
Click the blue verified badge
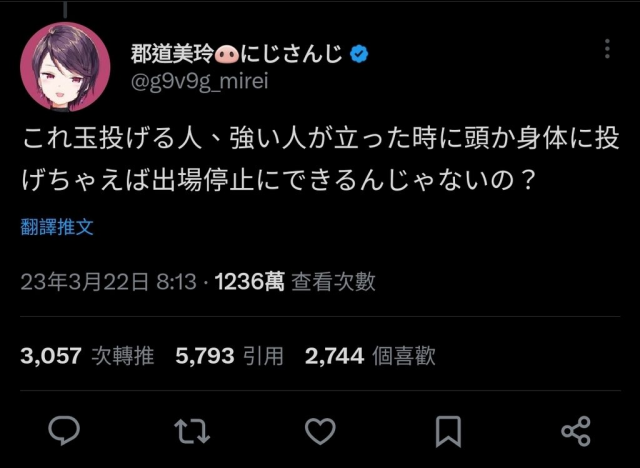tap(359, 53)
